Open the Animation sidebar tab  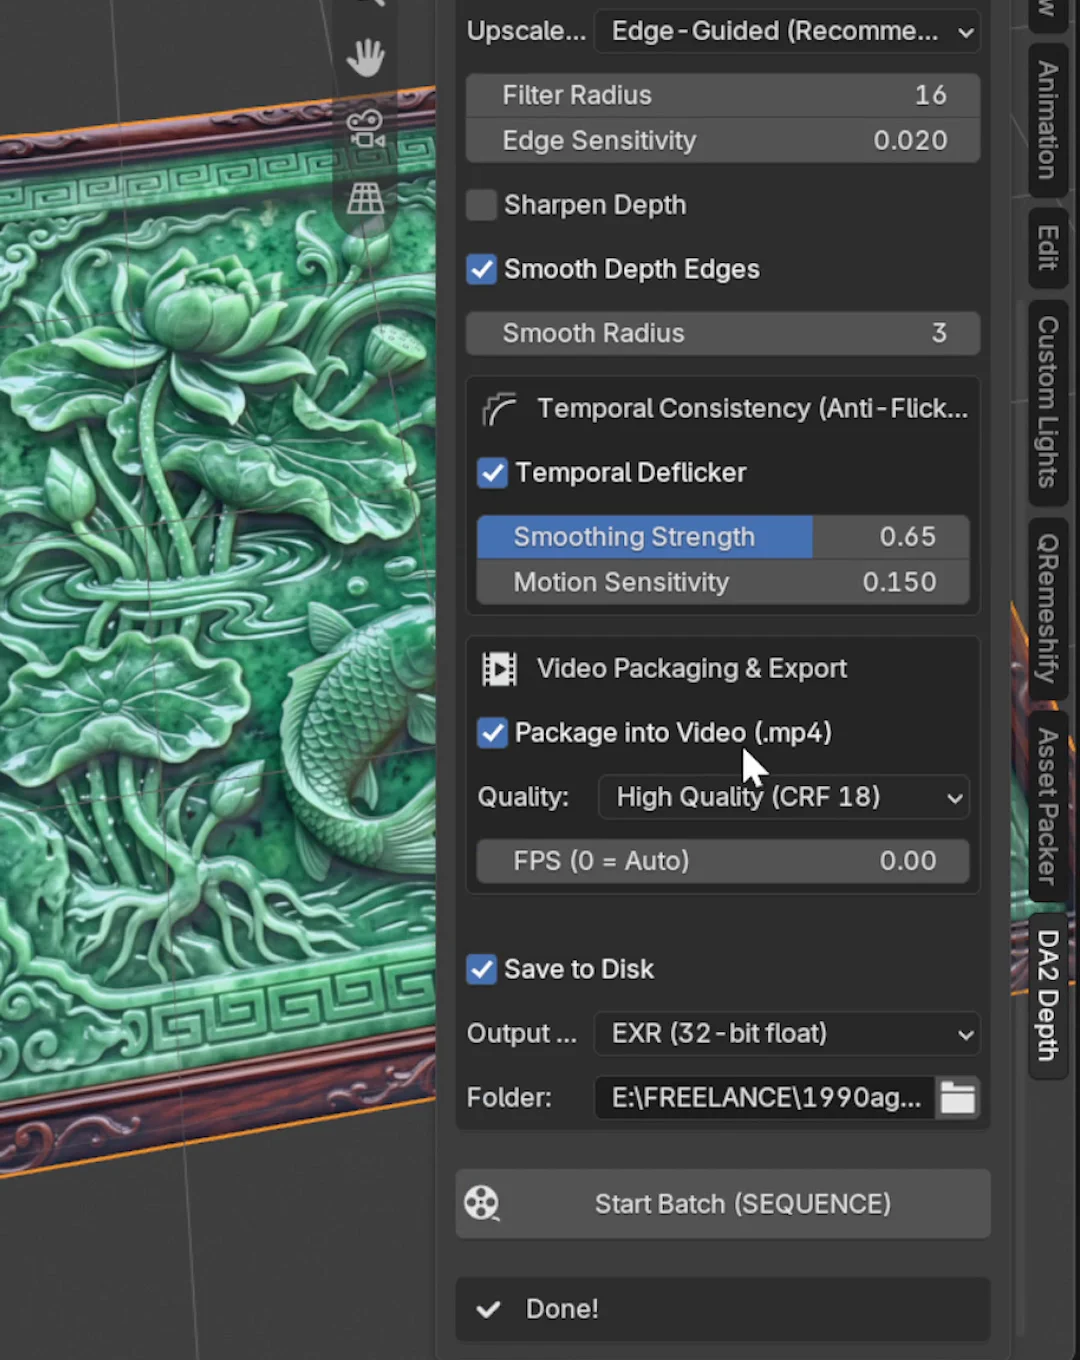point(1047,120)
